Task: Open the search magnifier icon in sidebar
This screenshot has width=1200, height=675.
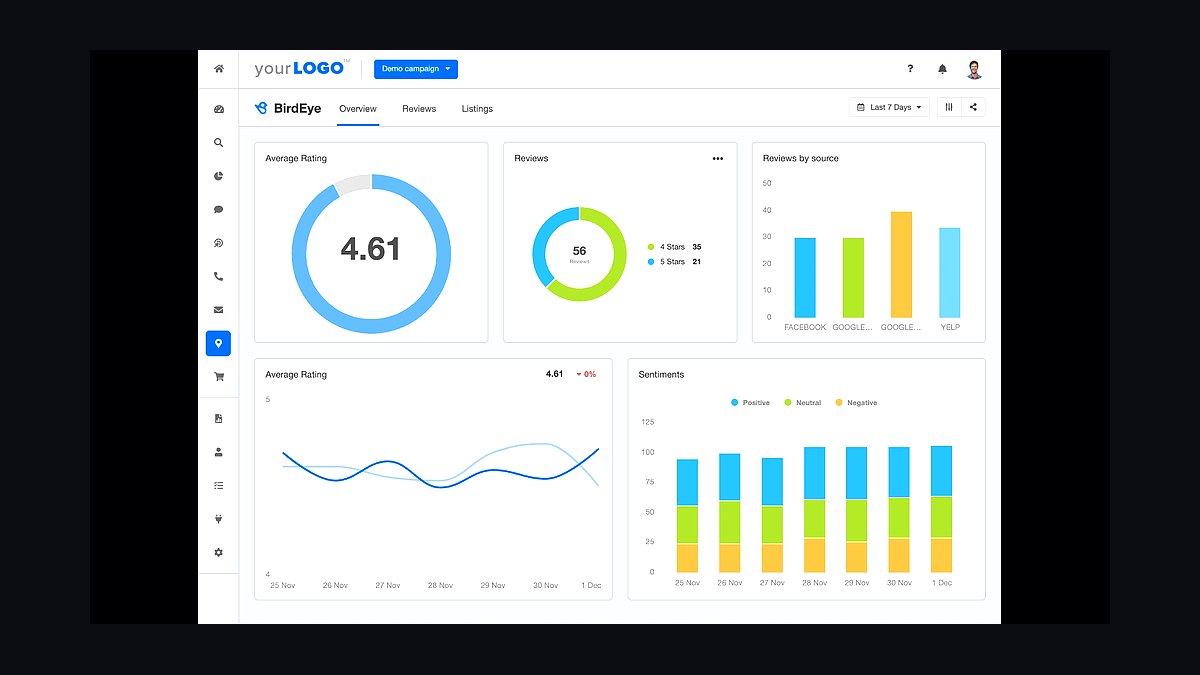Action: coord(218,143)
